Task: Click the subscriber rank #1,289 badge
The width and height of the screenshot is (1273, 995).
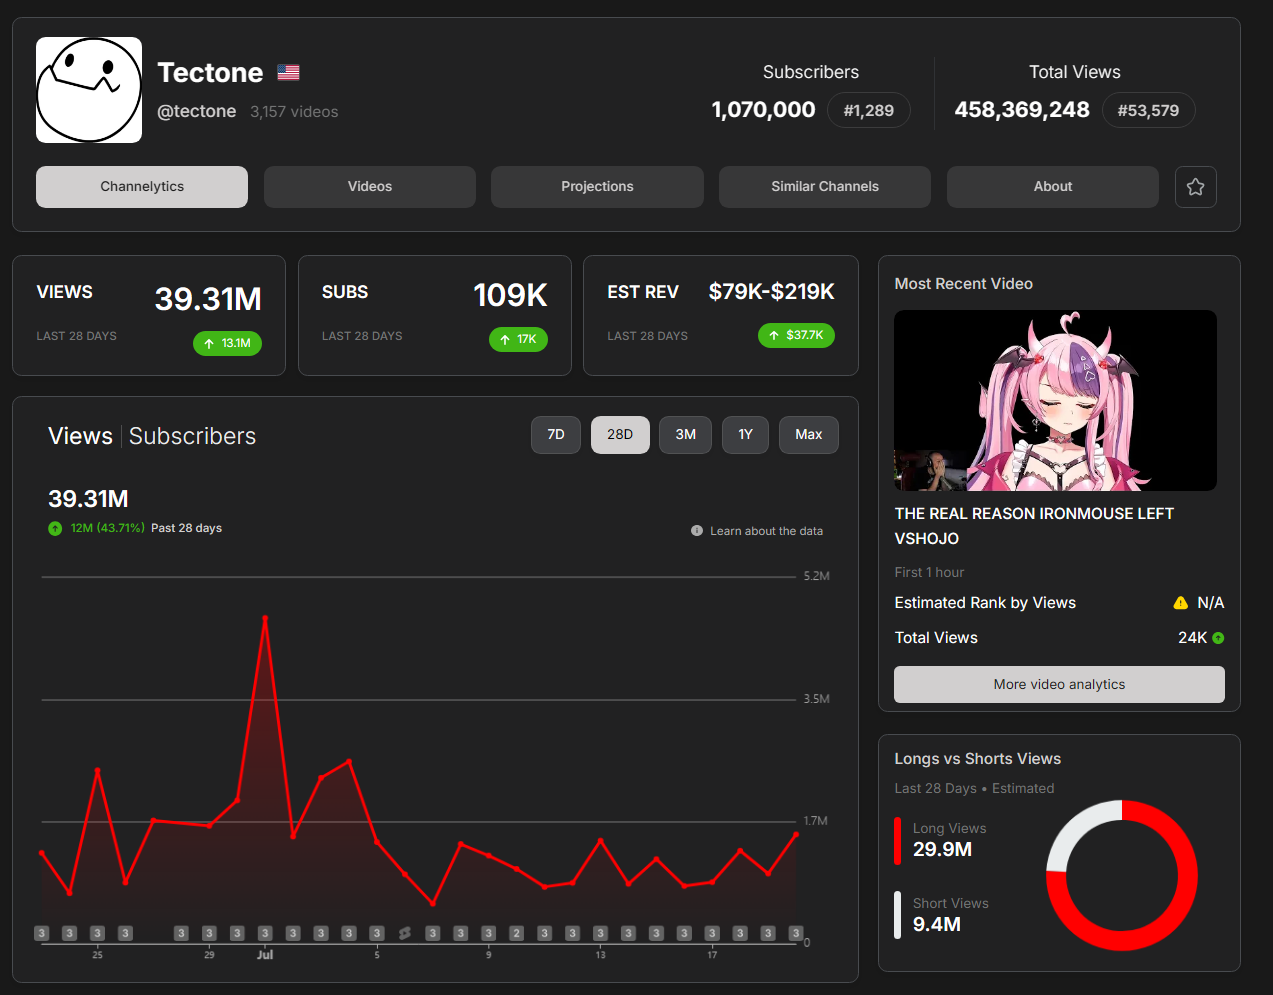Action: 869,110
